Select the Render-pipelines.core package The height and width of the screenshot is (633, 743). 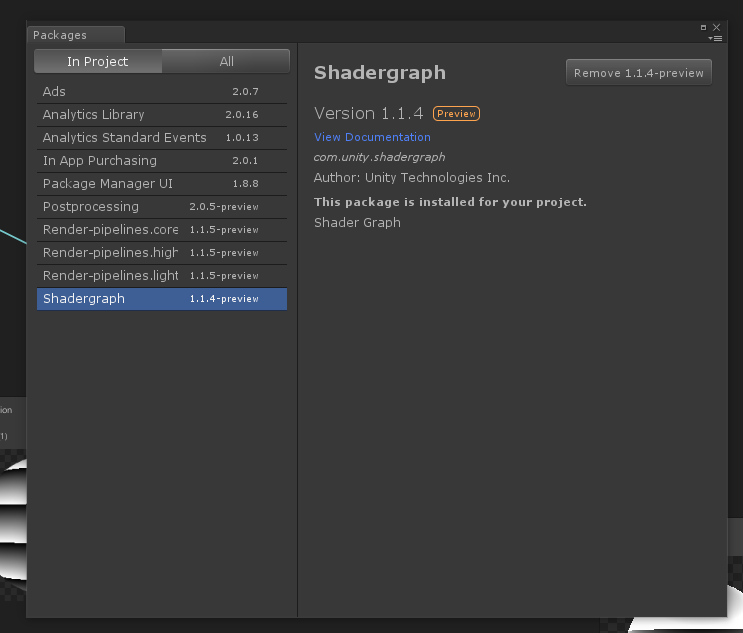click(162, 230)
